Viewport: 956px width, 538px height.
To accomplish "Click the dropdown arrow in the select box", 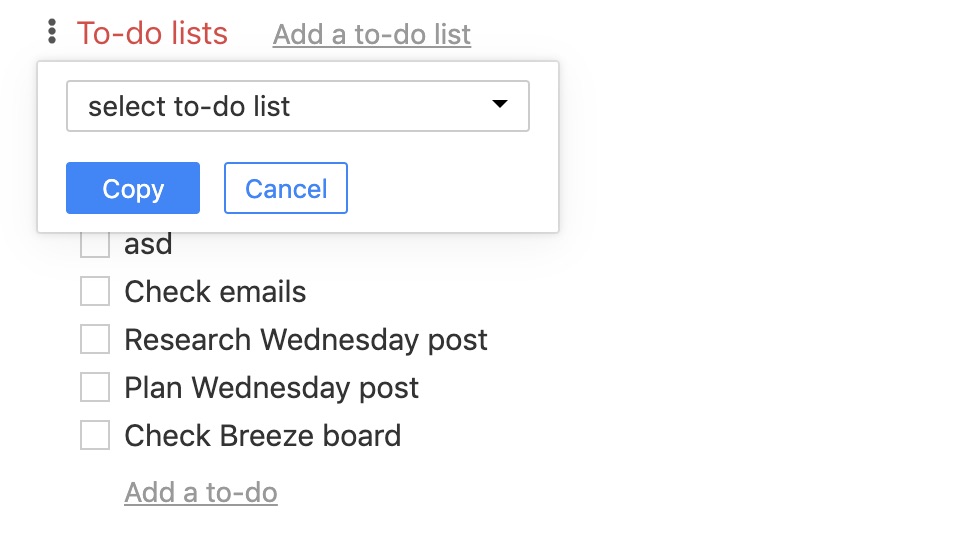I will [x=500, y=105].
